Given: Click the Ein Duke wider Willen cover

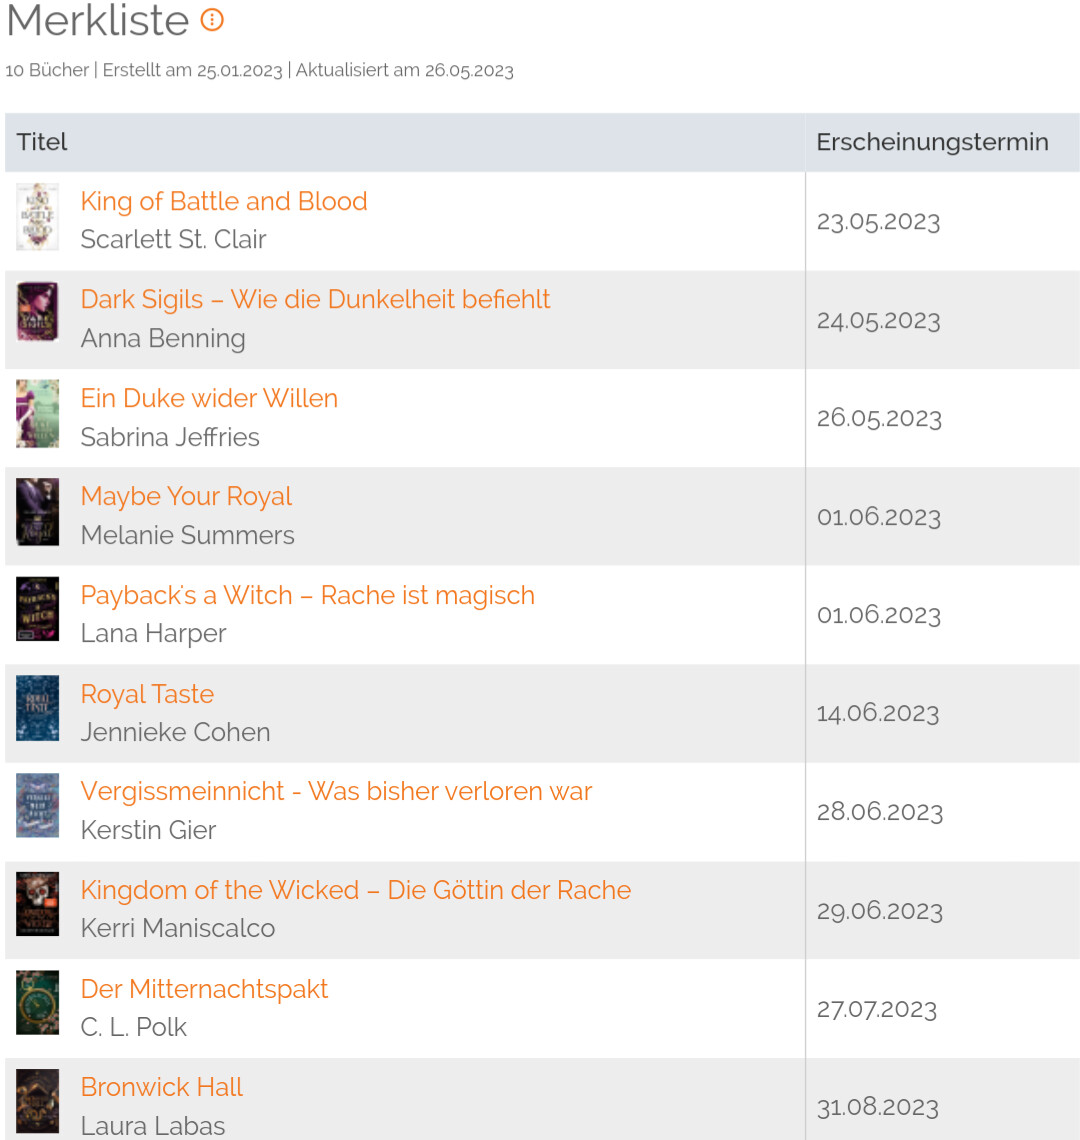Looking at the screenshot, I should coord(37,413).
